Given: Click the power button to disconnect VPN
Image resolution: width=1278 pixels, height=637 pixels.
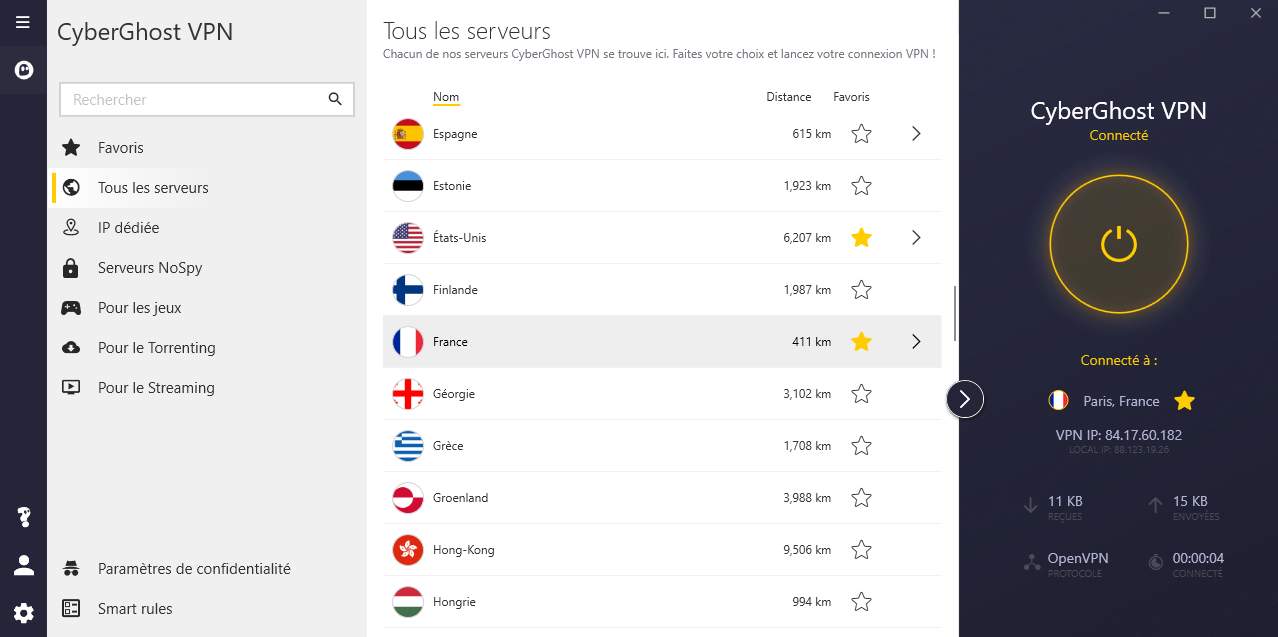Looking at the screenshot, I should tap(1118, 244).
